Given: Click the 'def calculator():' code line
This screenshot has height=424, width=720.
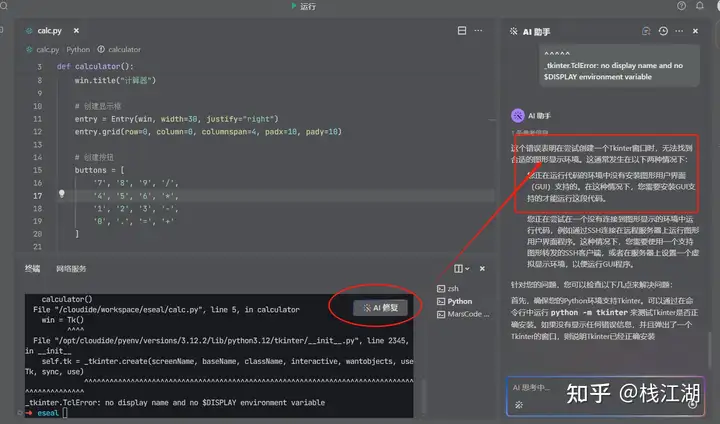Looking at the screenshot, I should 95,67.
